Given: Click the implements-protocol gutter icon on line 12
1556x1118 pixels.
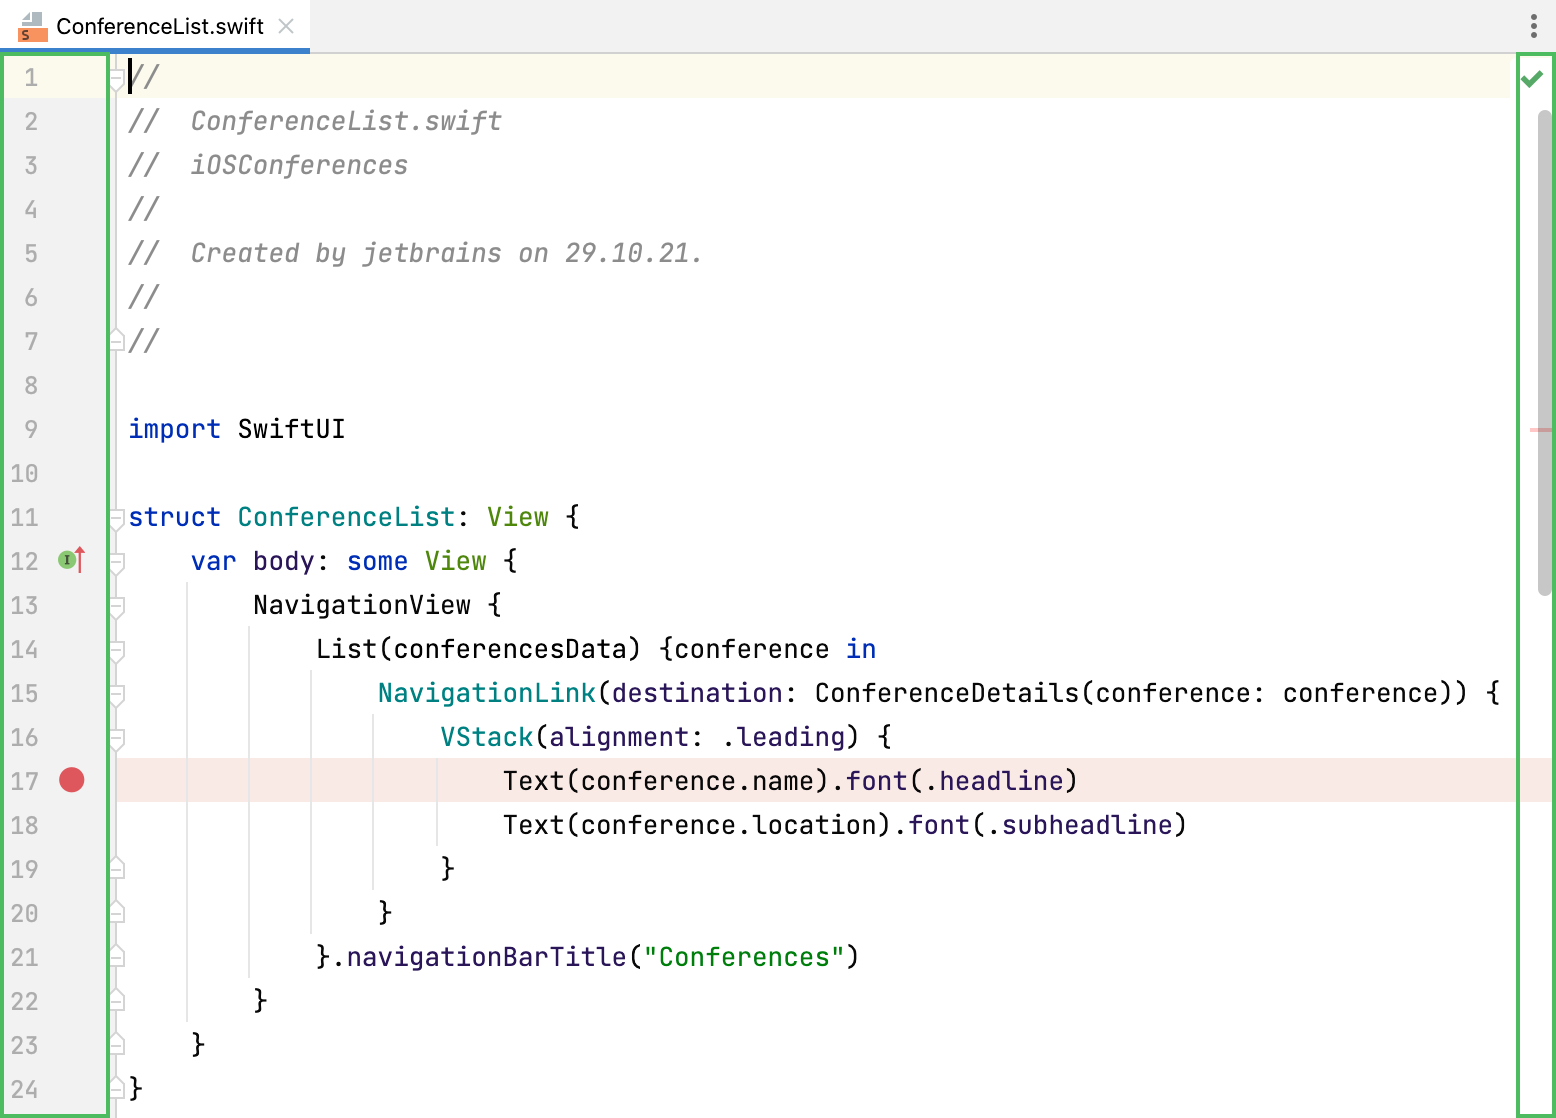Looking at the screenshot, I should (72, 560).
